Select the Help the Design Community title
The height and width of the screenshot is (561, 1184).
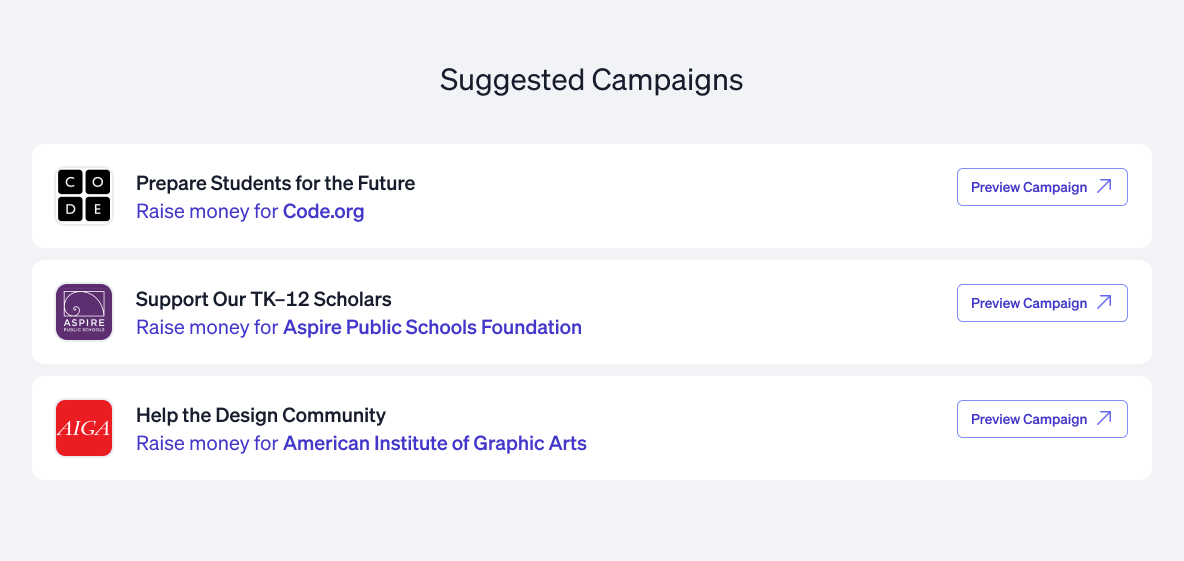click(x=261, y=415)
